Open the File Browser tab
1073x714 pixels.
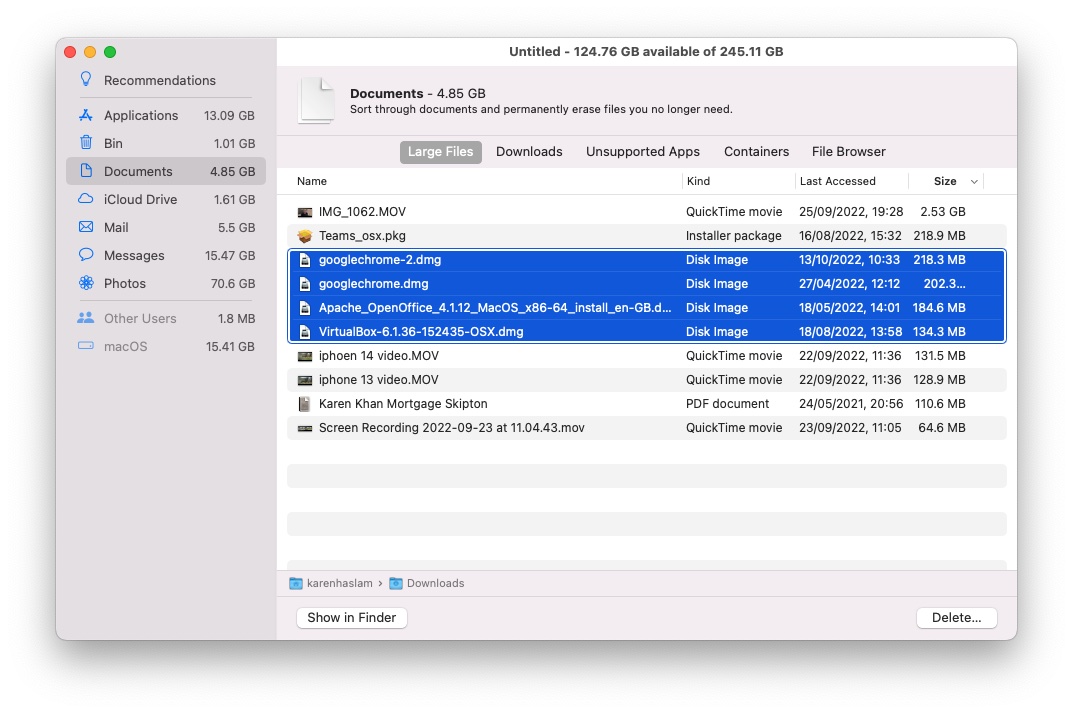point(848,152)
